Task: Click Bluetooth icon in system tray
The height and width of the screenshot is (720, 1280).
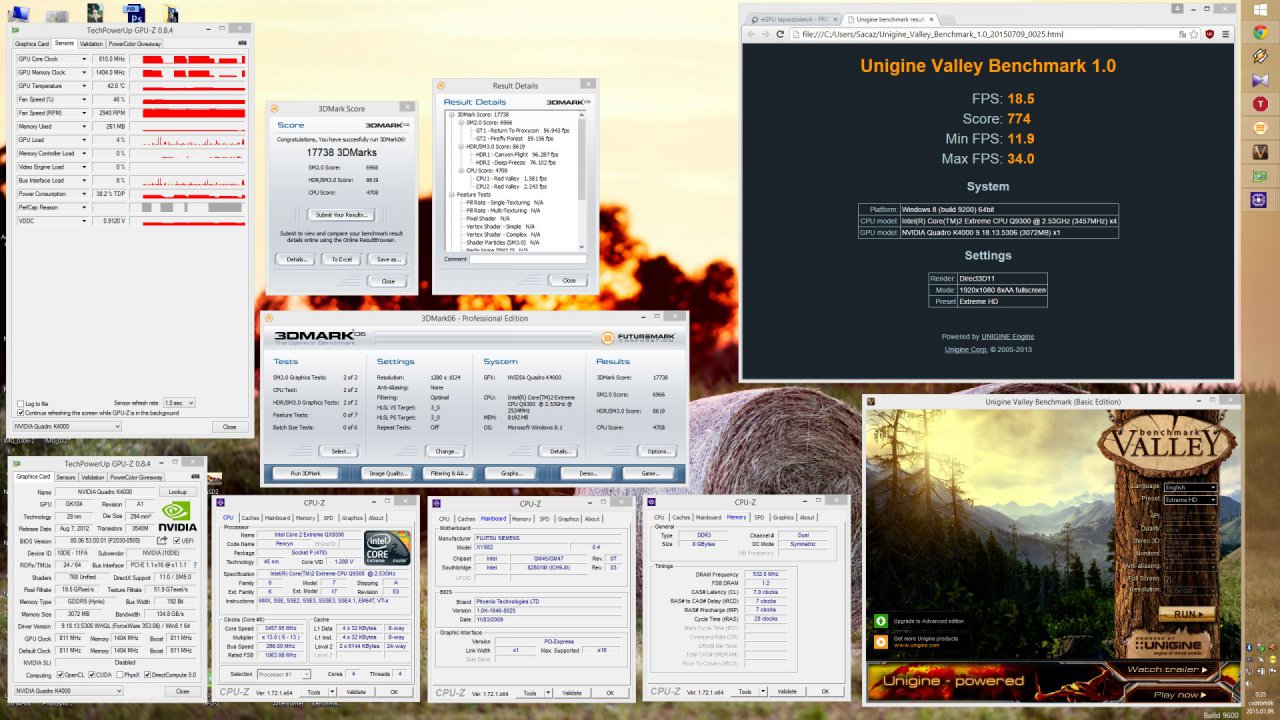Action: tap(1249, 648)
